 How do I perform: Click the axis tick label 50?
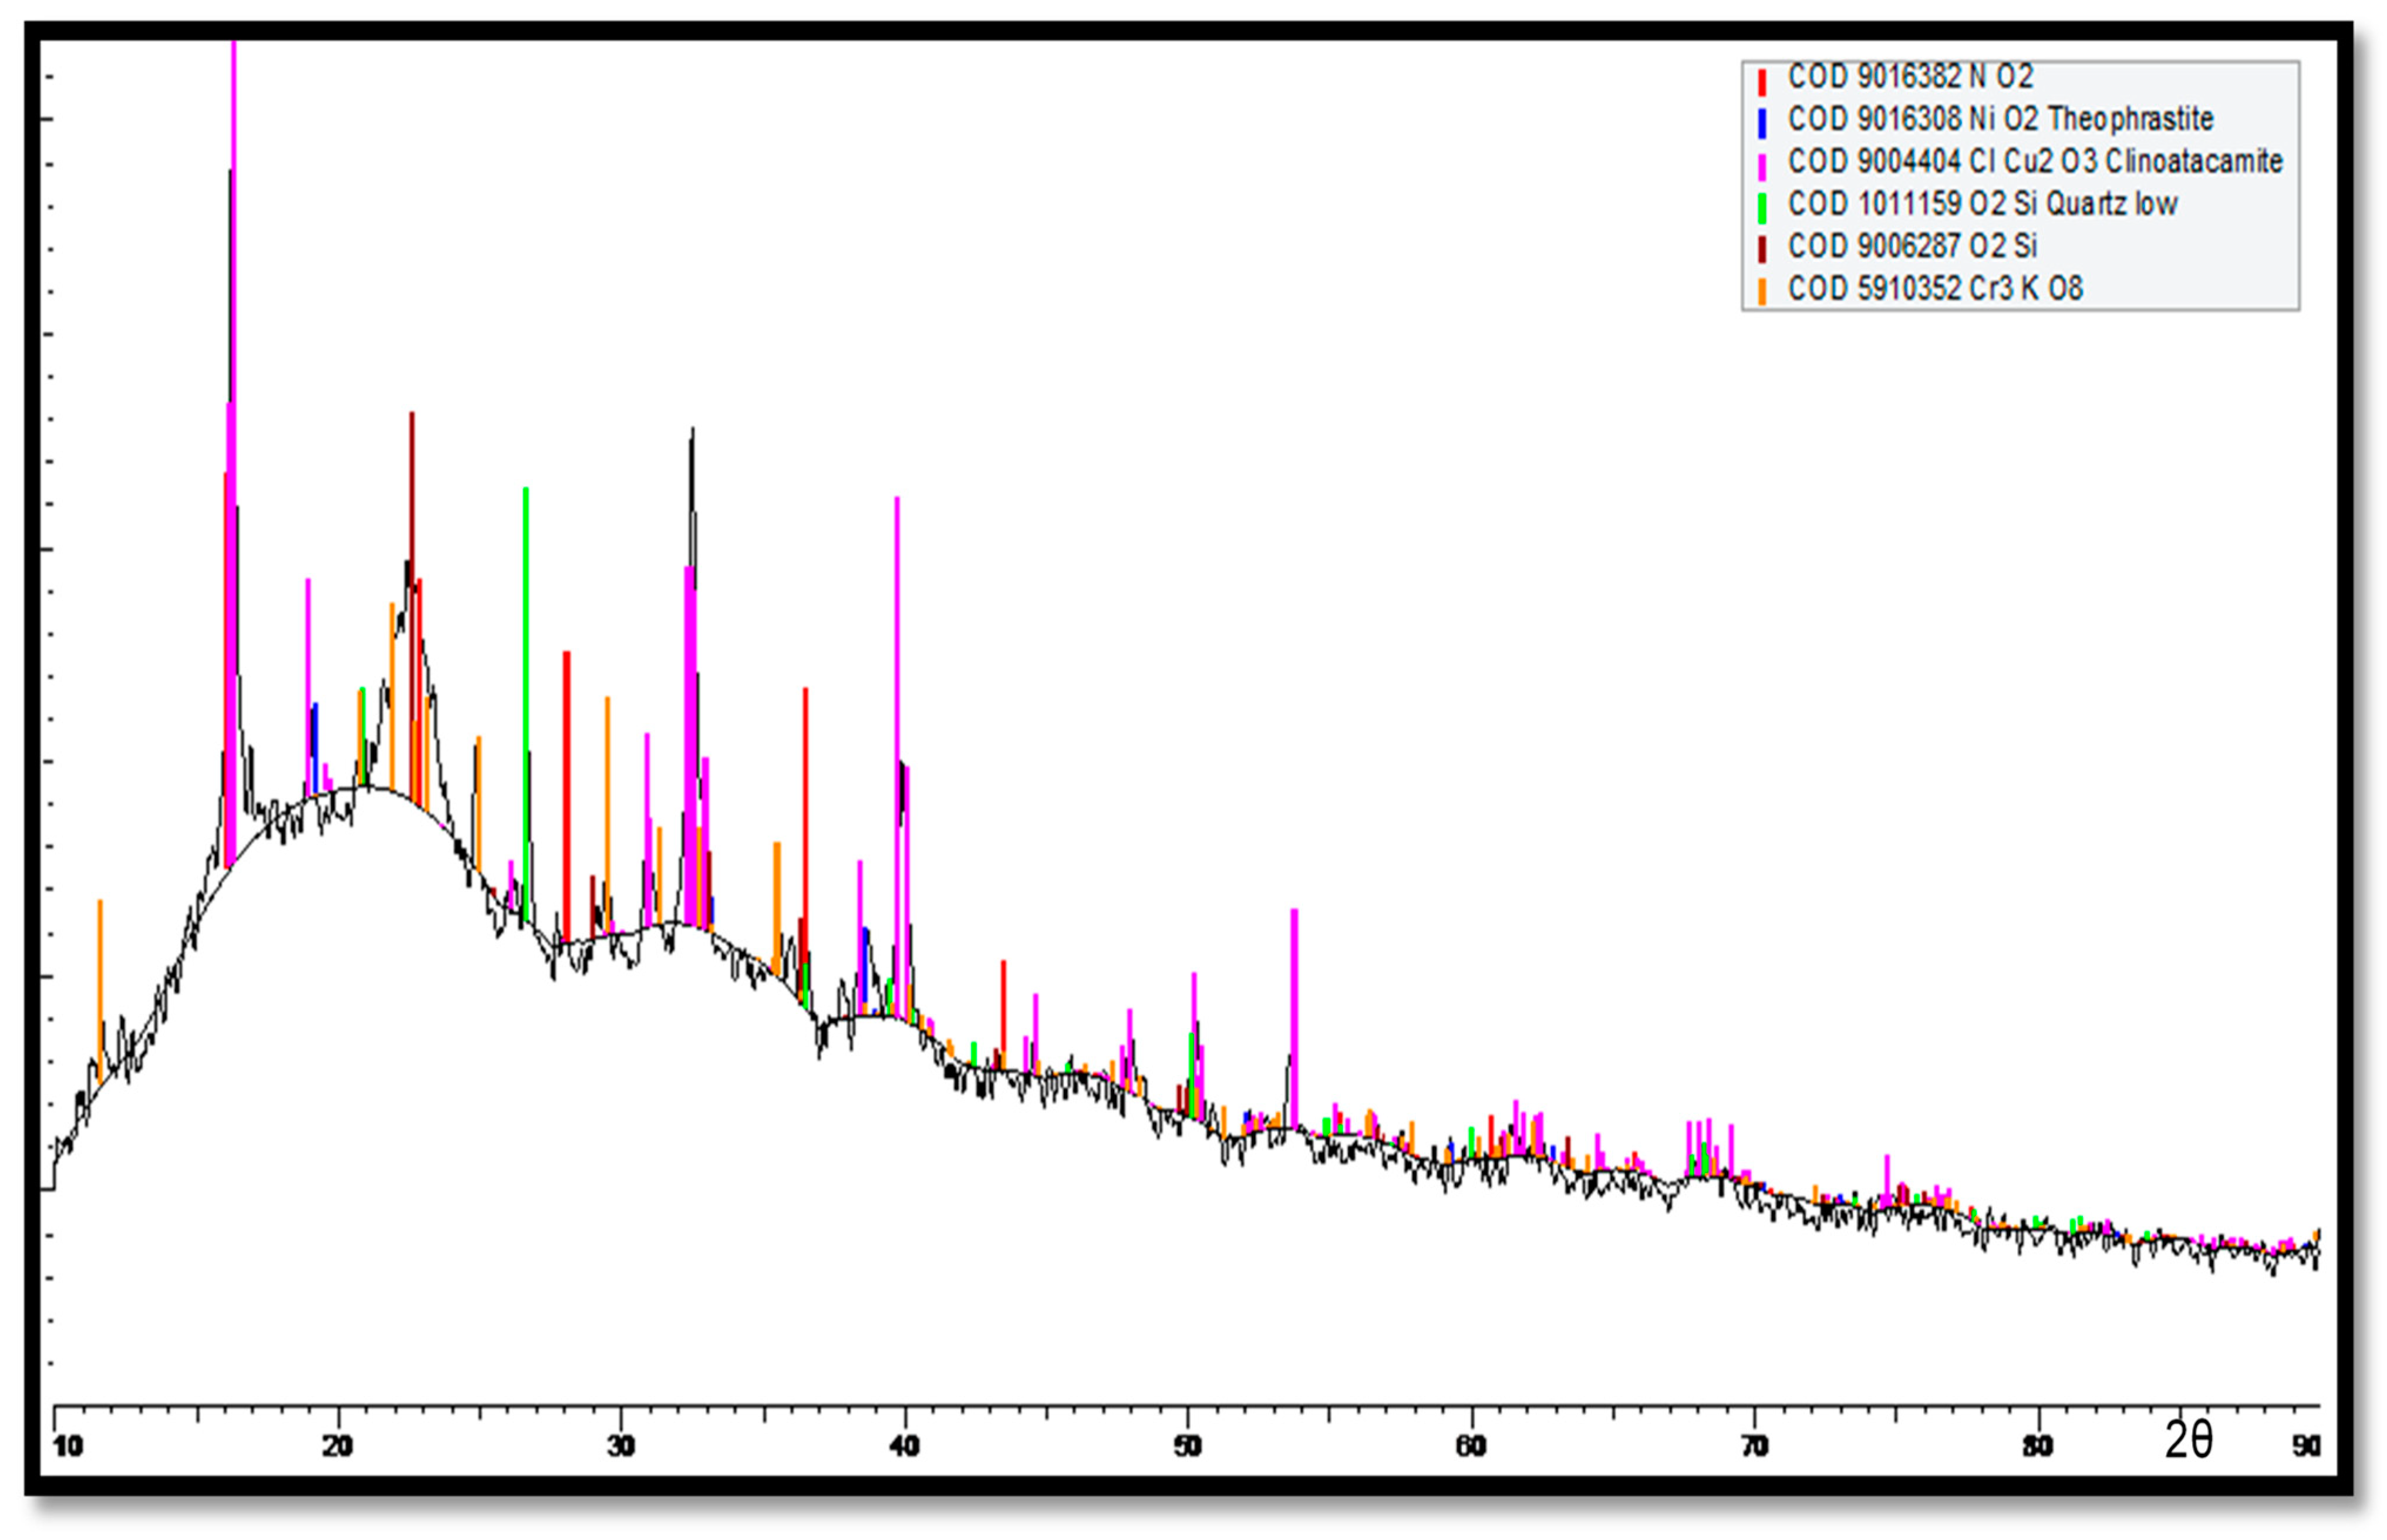tap(1187, 1447)
